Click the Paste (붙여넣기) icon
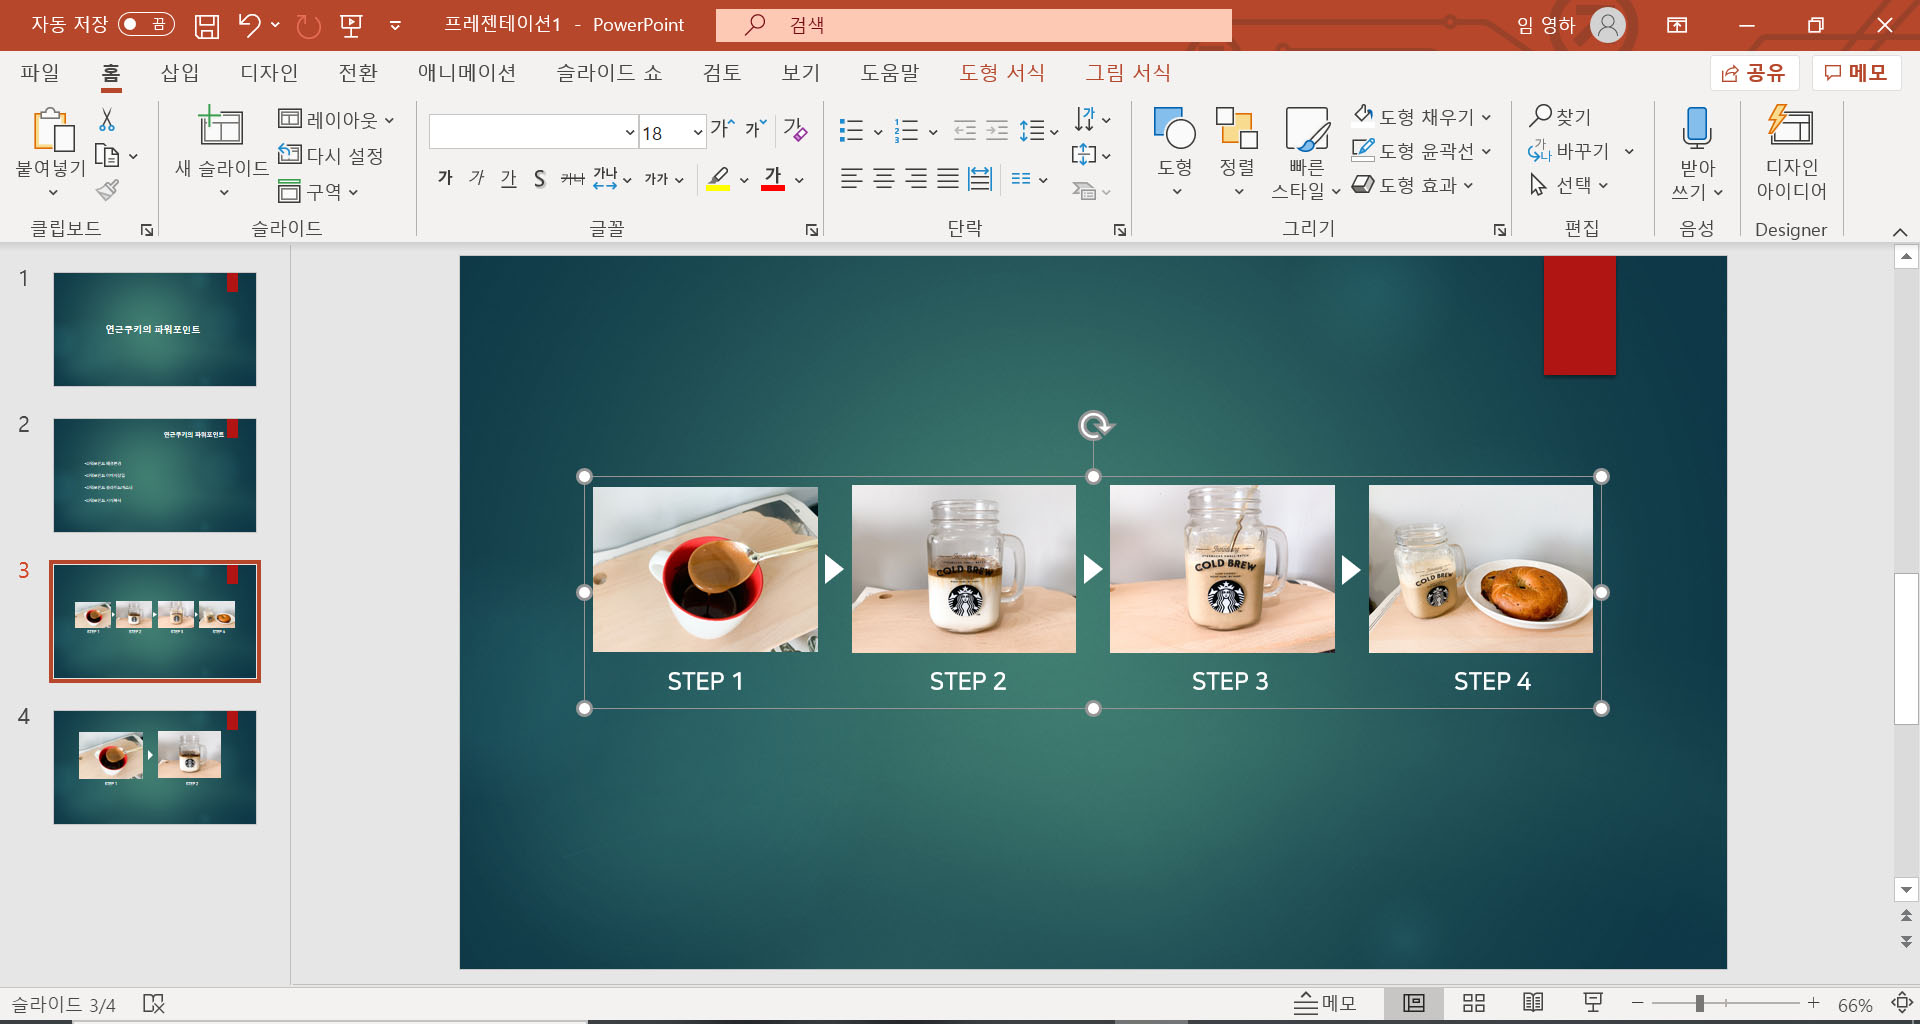Viewport: 1920px width, 1024px height. [52, 130]
